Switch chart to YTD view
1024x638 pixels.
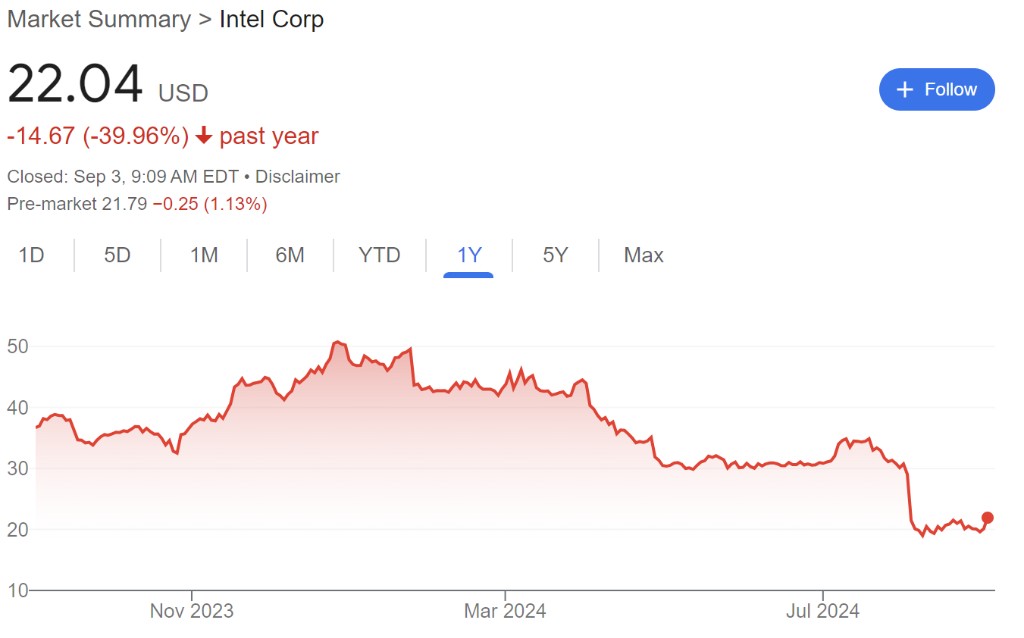(x=379, y=255)
